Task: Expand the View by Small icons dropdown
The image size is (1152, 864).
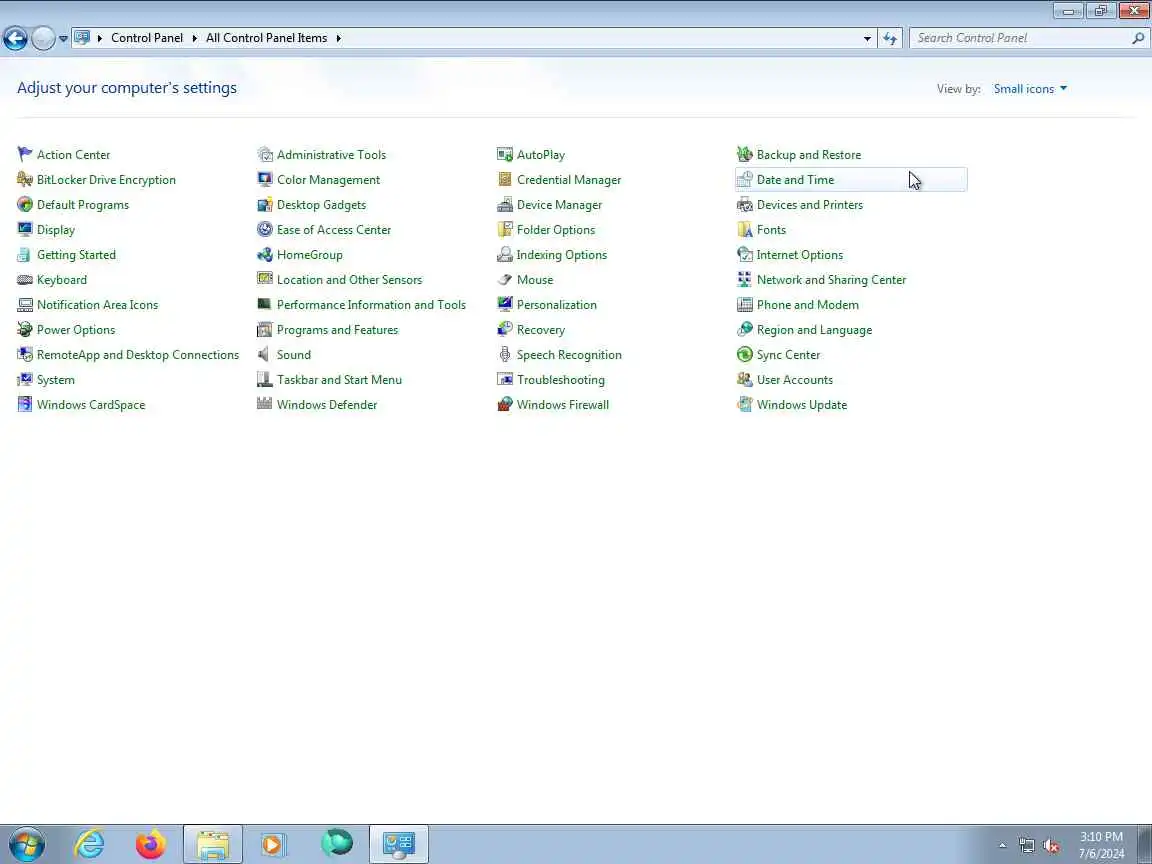Action: coord(1030,88)
